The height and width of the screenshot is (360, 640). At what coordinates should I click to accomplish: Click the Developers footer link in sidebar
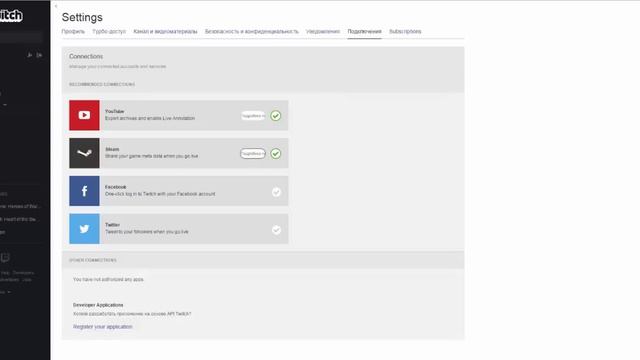23,273
